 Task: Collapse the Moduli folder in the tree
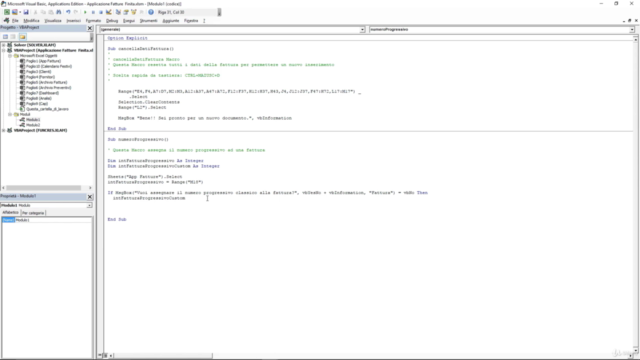(x=10, y=114)
